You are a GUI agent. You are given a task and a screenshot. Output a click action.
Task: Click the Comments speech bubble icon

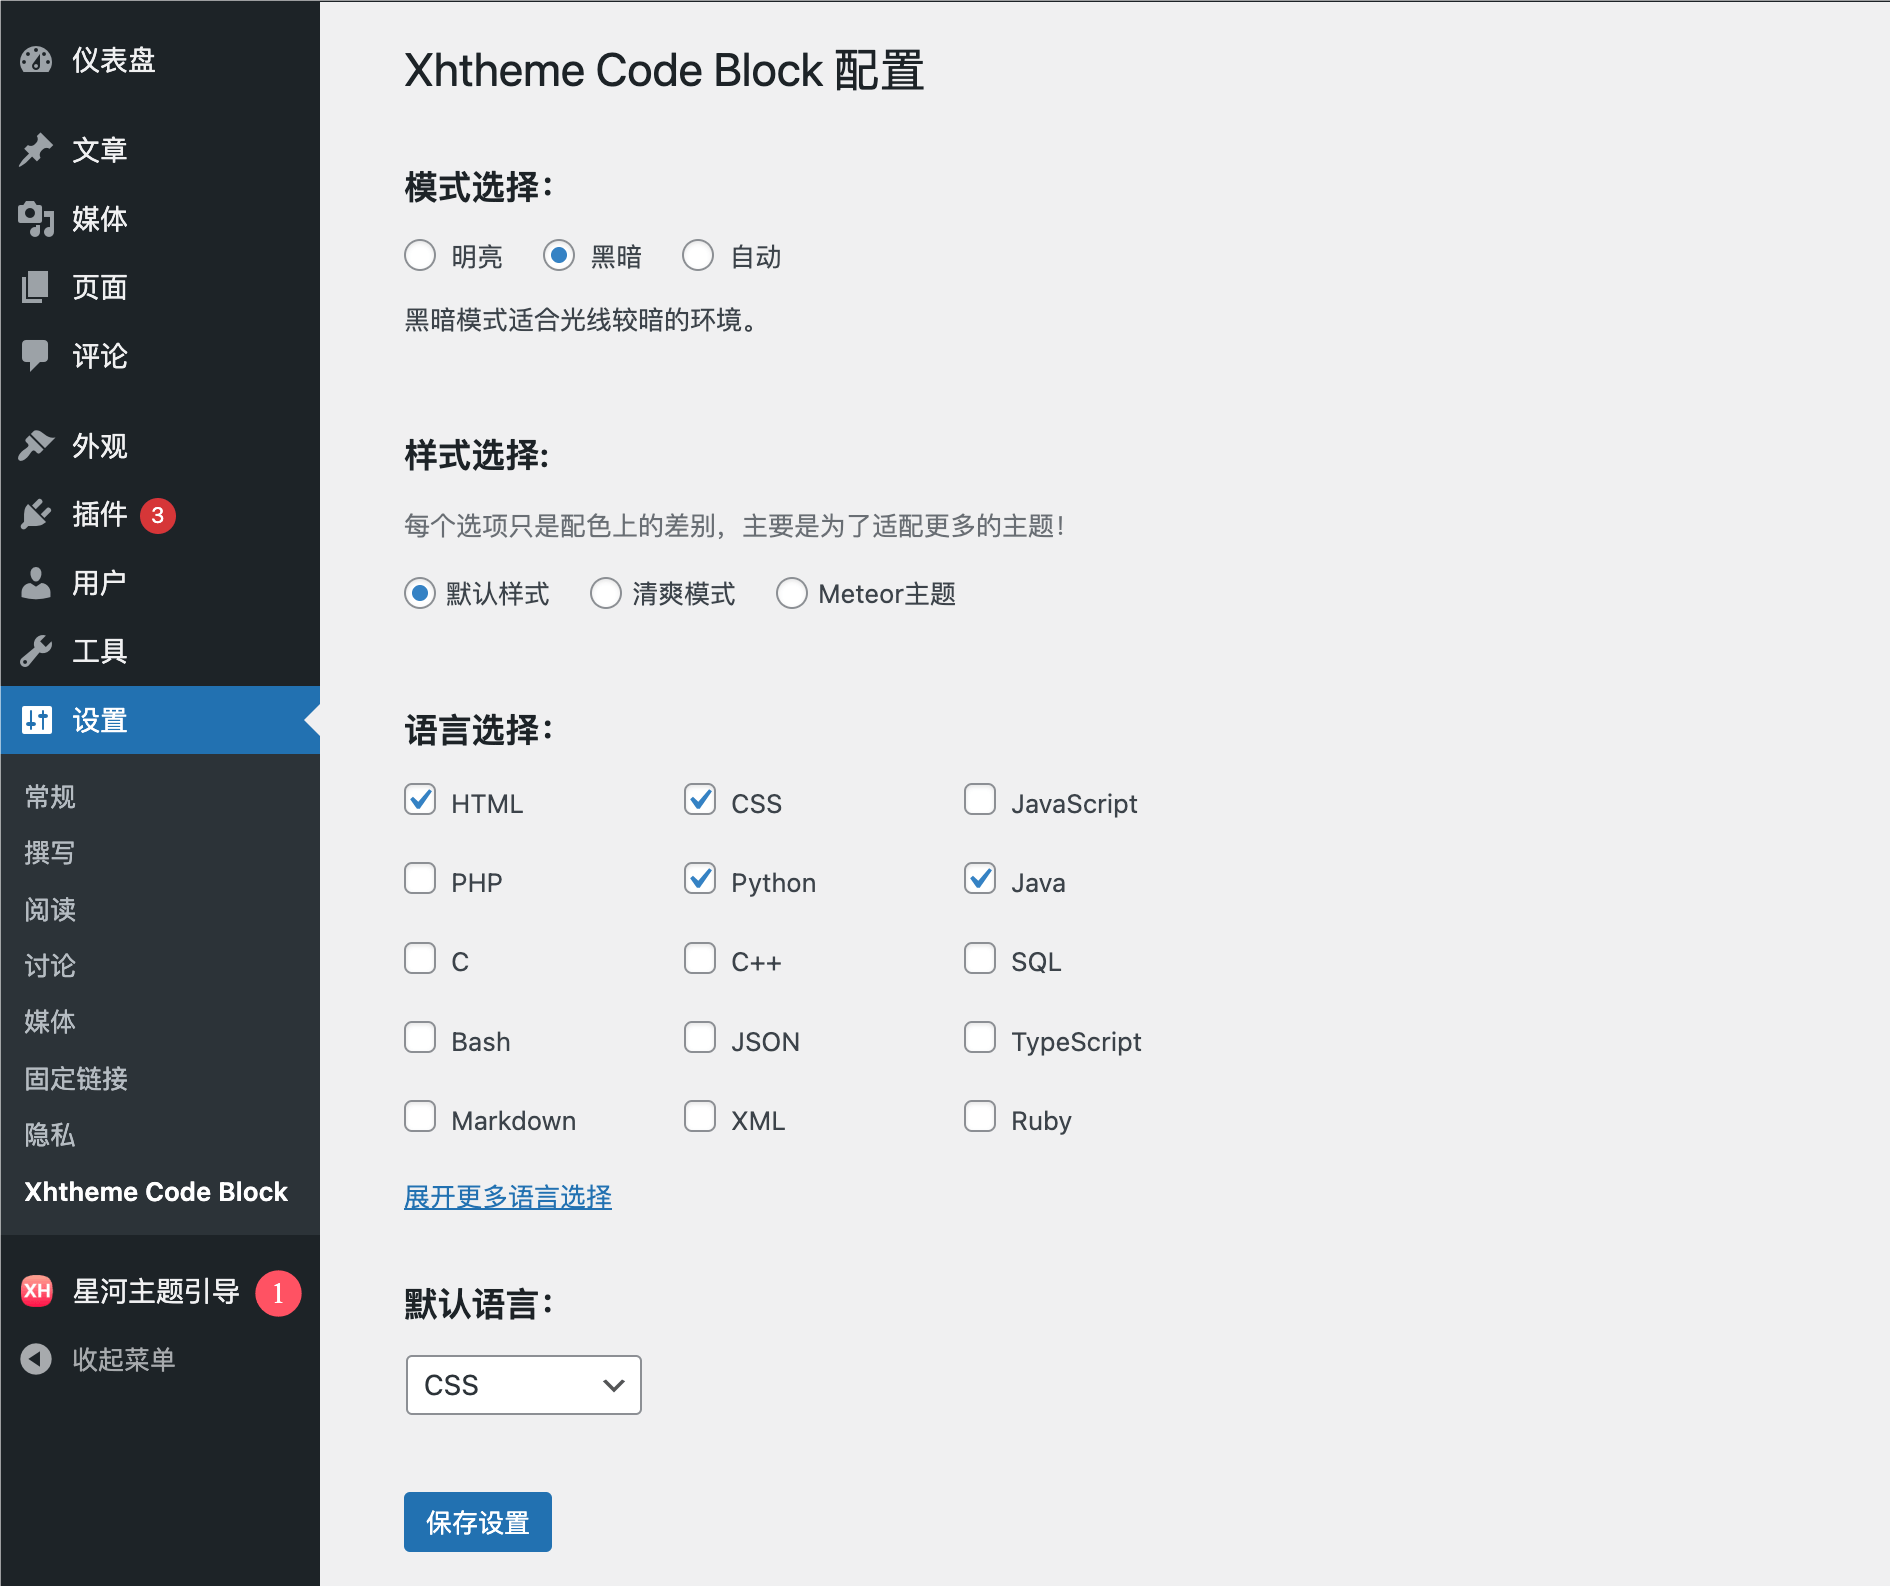coord(36,356)
